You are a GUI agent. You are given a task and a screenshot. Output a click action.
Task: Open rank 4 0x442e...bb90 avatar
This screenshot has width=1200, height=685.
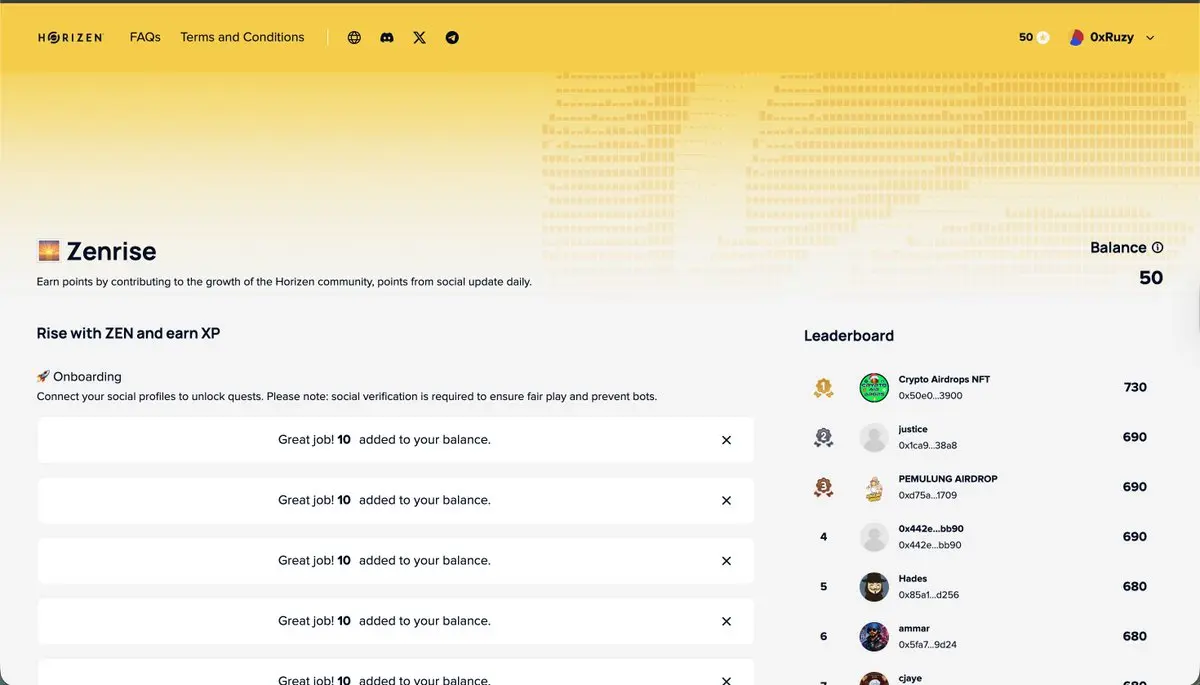[x=874, y=537]
